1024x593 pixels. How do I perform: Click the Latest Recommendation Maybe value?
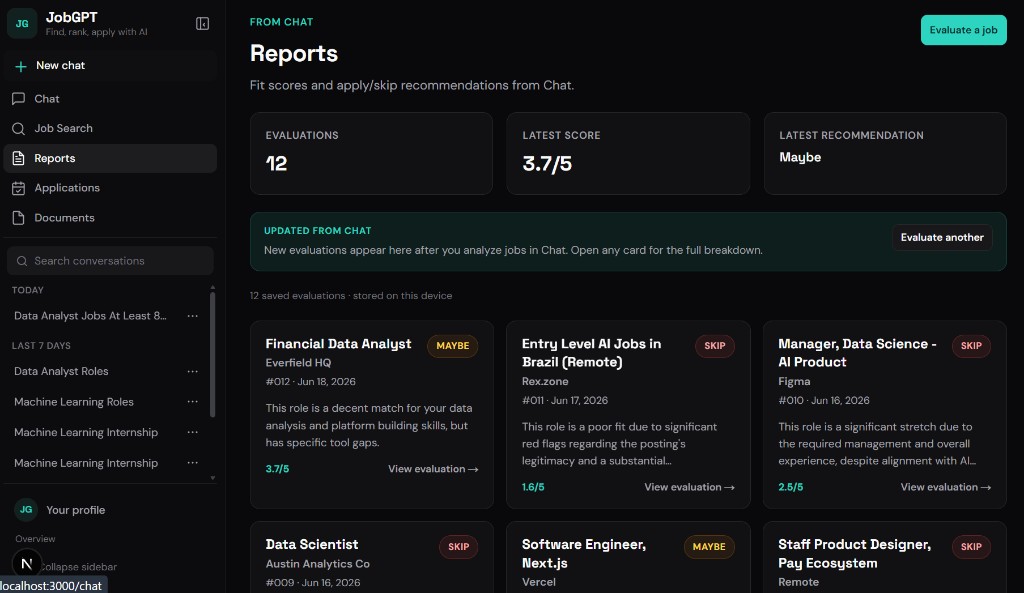pos(800,157)
